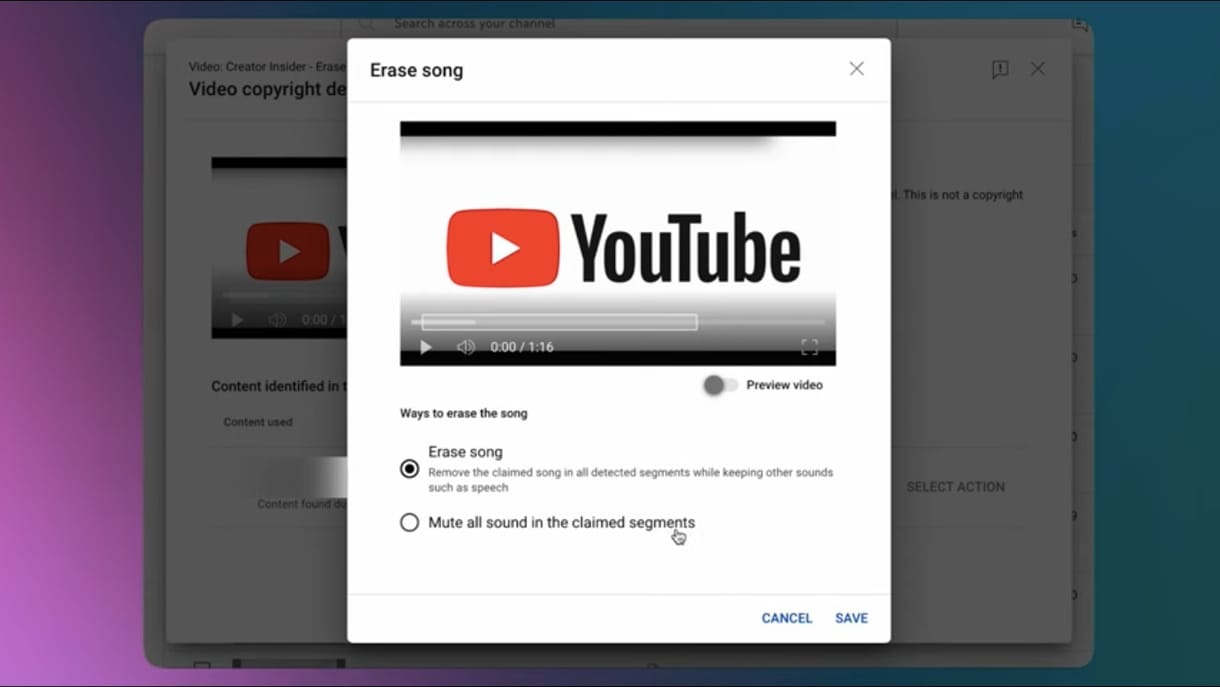Toggle the Preview video switch

tap(719, 385)
